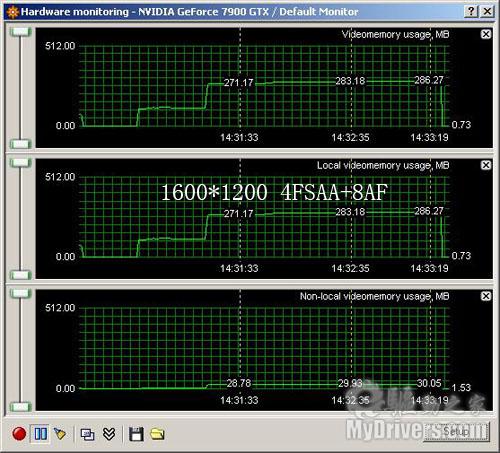
Task: Click the 14:31:33 marker in the Videomemory graph
Action: point(239,137)
